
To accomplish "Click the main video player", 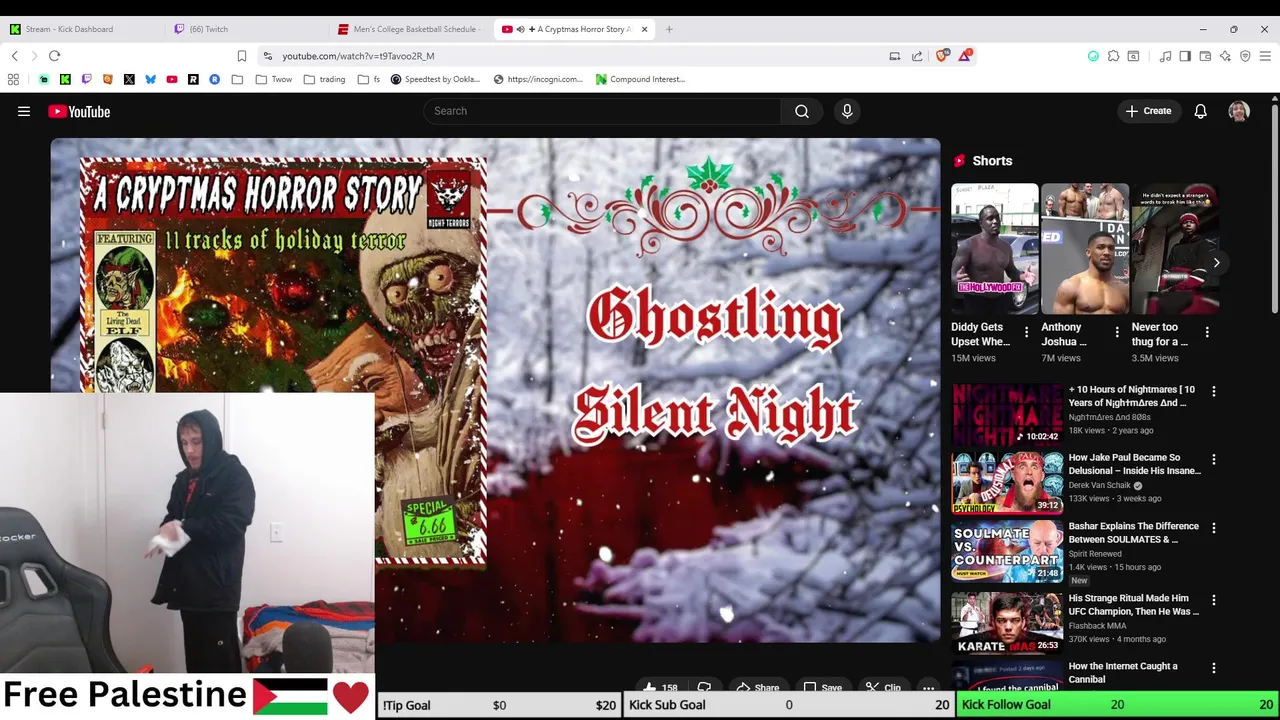I will coord(495,390).
